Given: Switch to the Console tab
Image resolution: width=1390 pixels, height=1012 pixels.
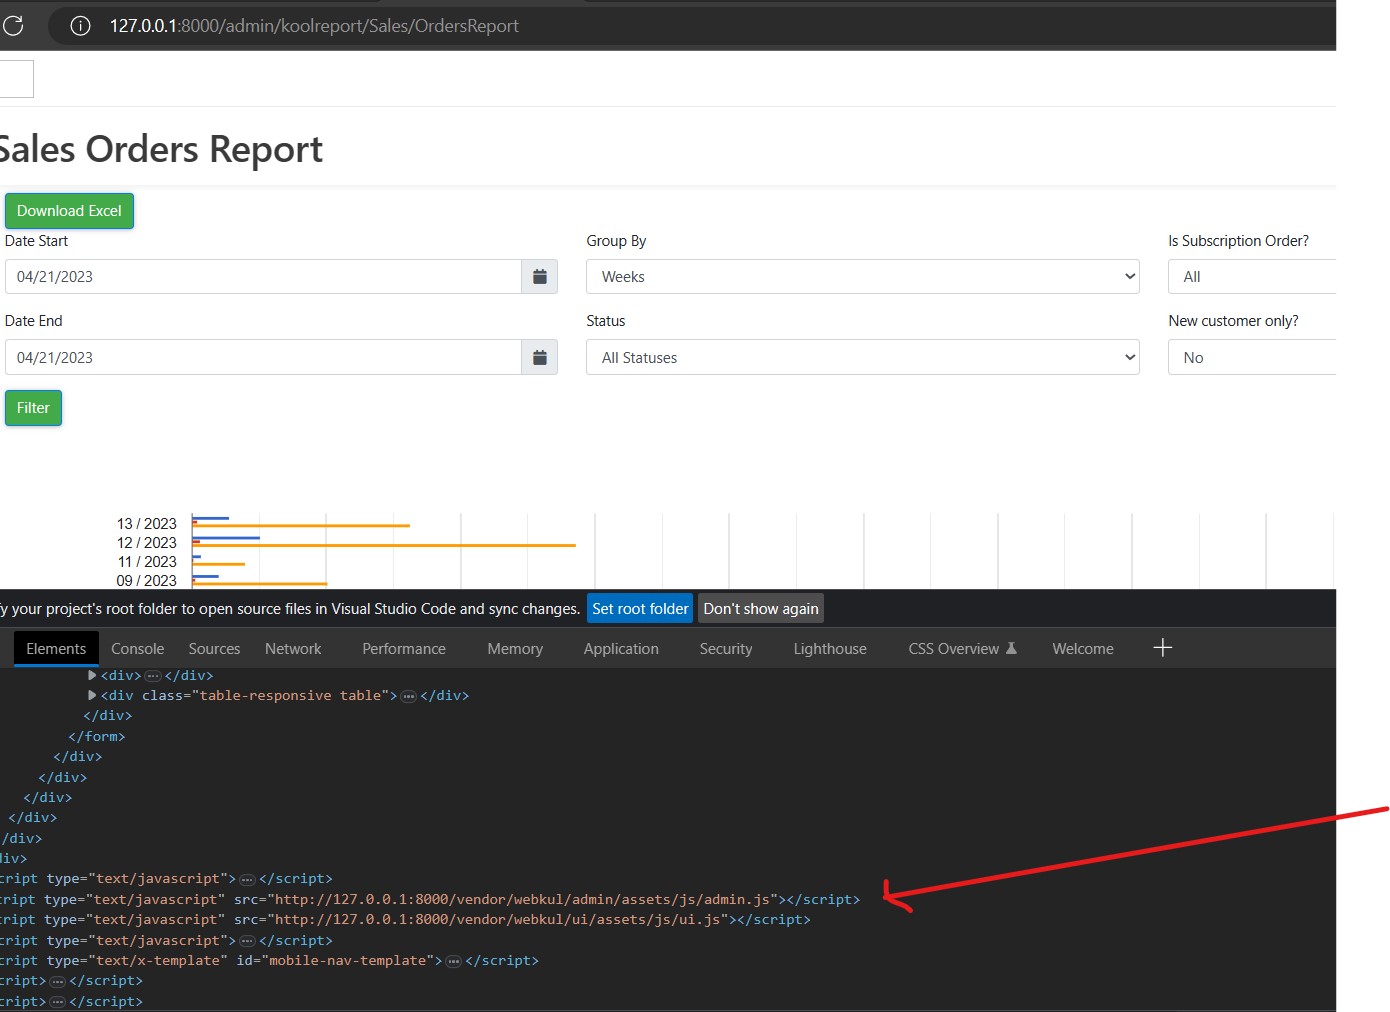Looking at the screenshot, I should 137,648.
